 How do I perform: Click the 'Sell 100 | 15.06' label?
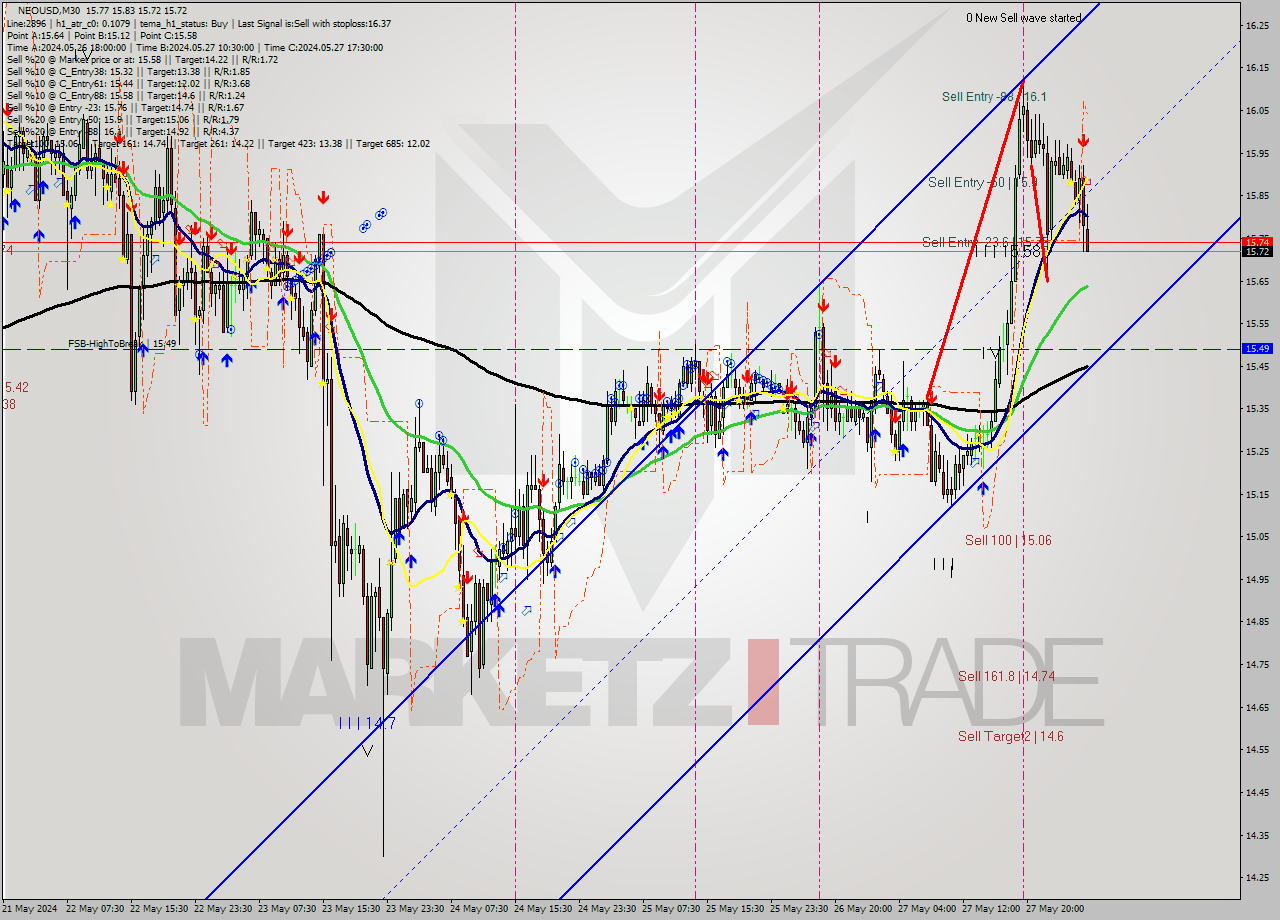click(1008, 540)
